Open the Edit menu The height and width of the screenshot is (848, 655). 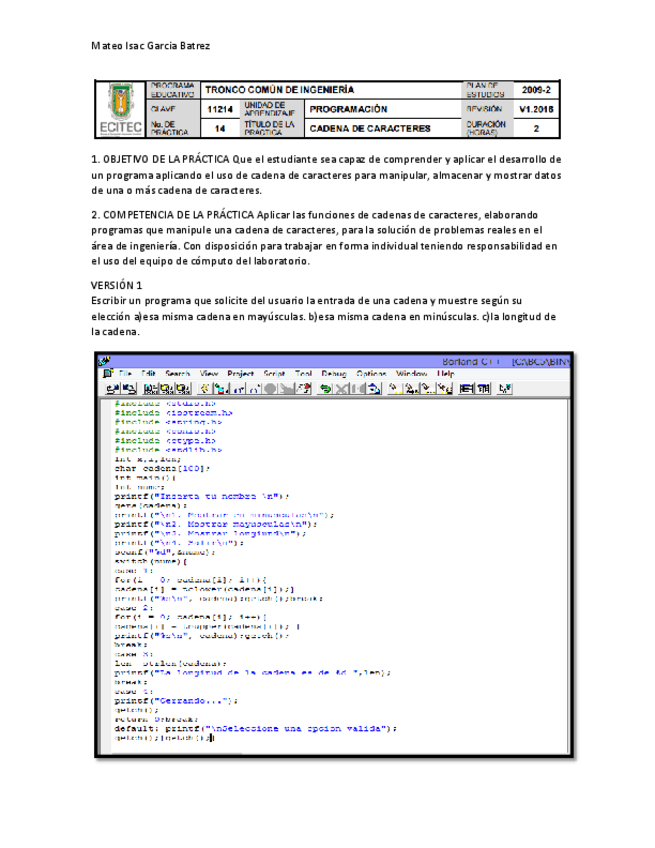[x=148, y=373]
